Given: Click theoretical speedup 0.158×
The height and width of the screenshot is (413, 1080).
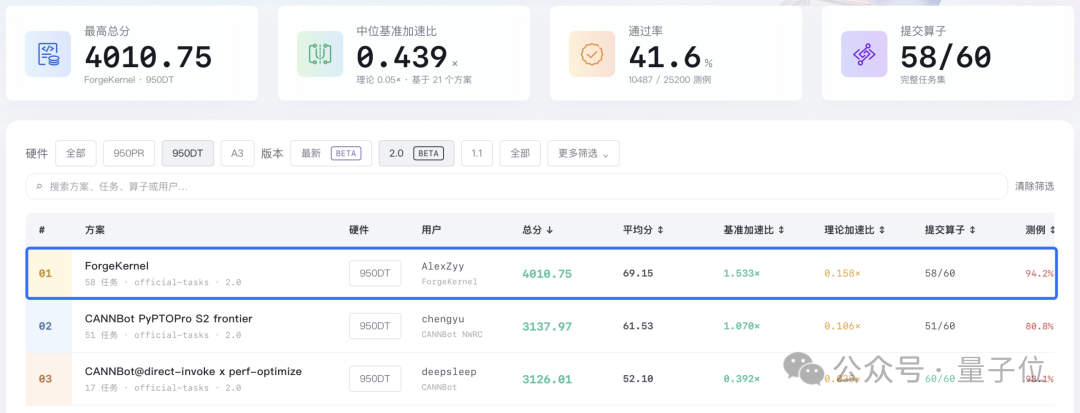Looking at the screenshot, I should point(842,273).
